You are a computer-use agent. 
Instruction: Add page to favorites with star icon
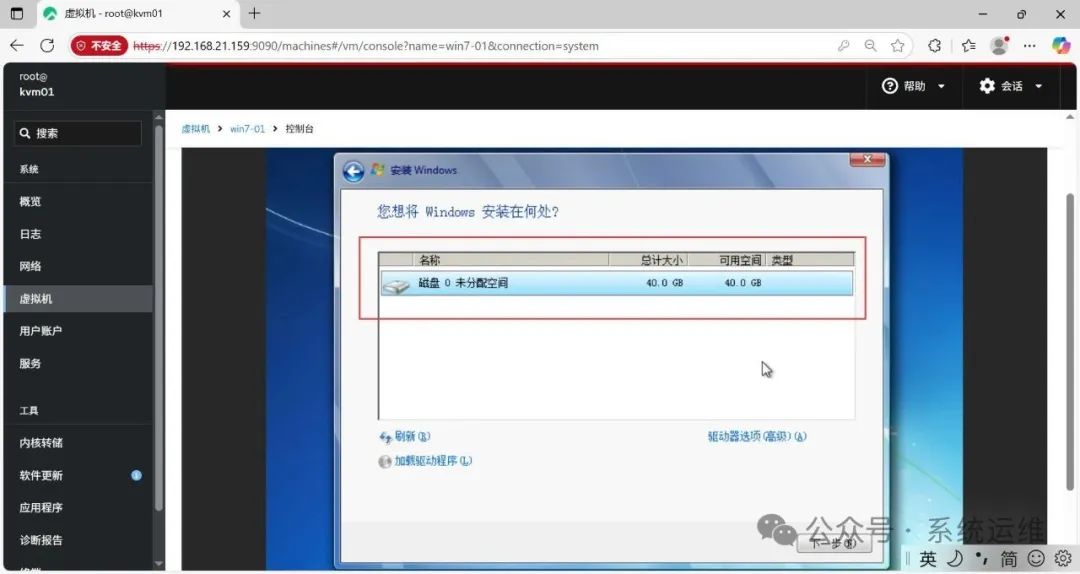click(897, 45)
